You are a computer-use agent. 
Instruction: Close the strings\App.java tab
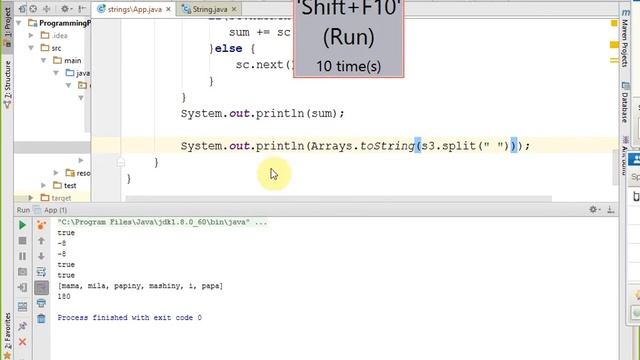168,9
